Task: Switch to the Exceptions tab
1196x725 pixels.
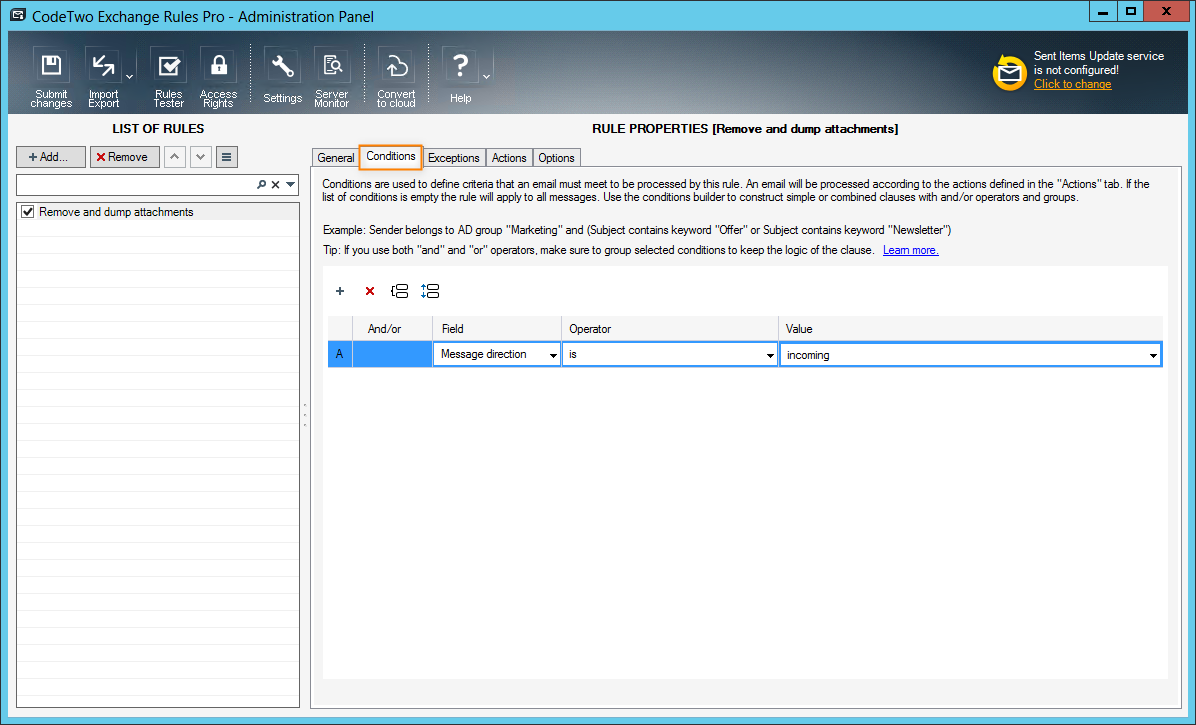Action: (453, 158)
